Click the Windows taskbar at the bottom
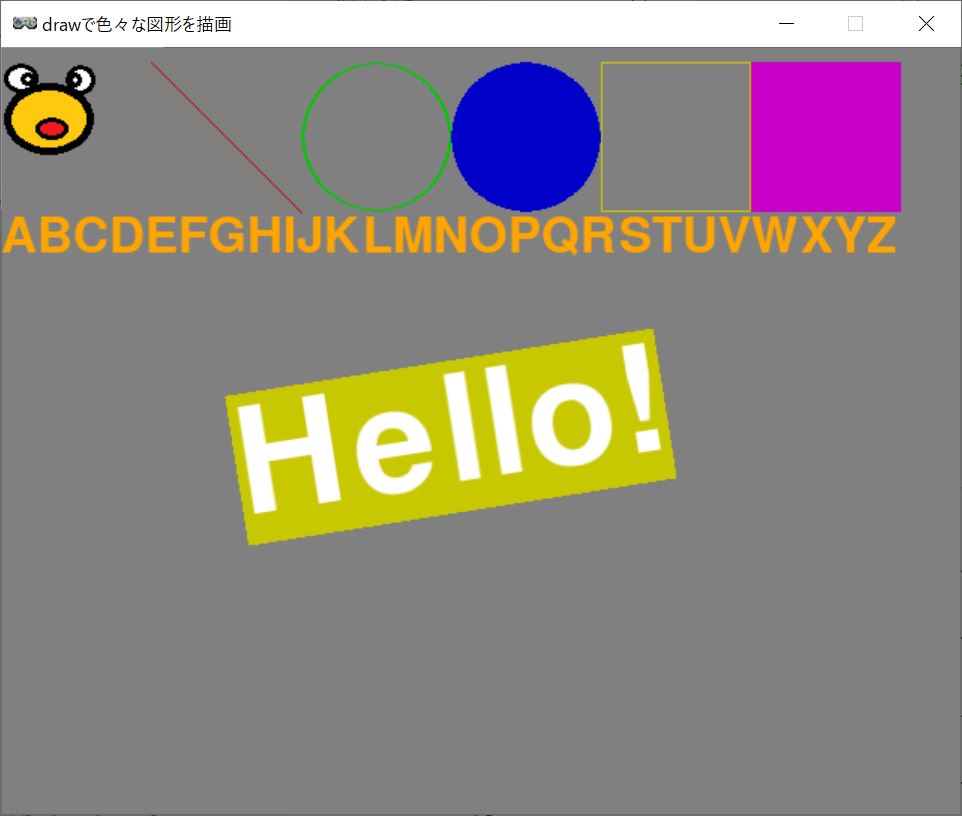This screenshot has height=816, width=962. coord(481,812)
